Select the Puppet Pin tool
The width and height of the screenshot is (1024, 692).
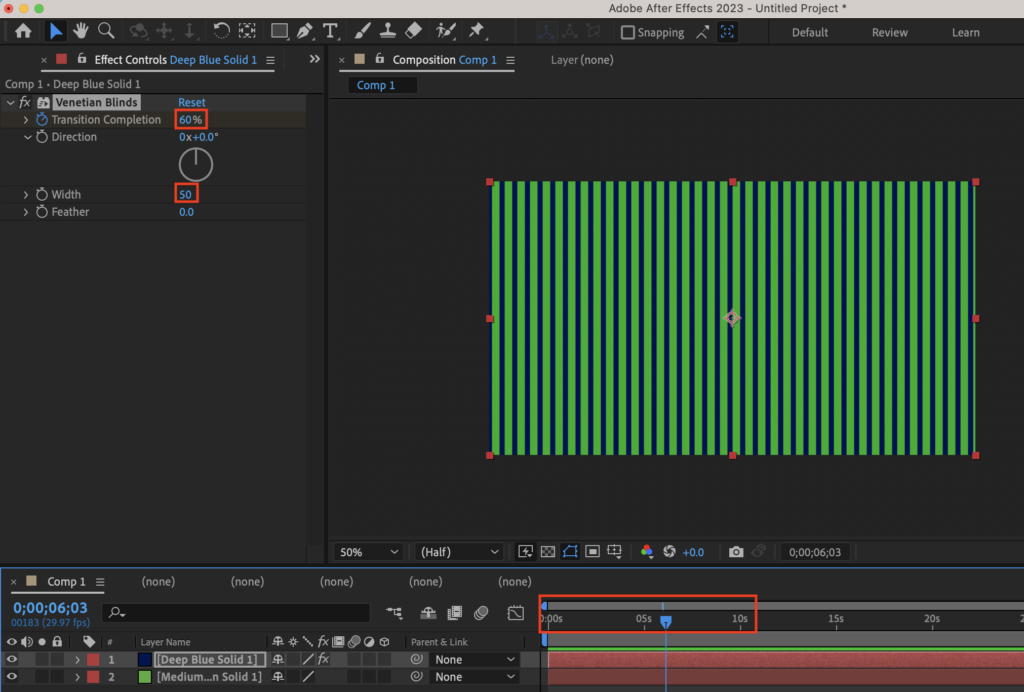tap(477, 31)
